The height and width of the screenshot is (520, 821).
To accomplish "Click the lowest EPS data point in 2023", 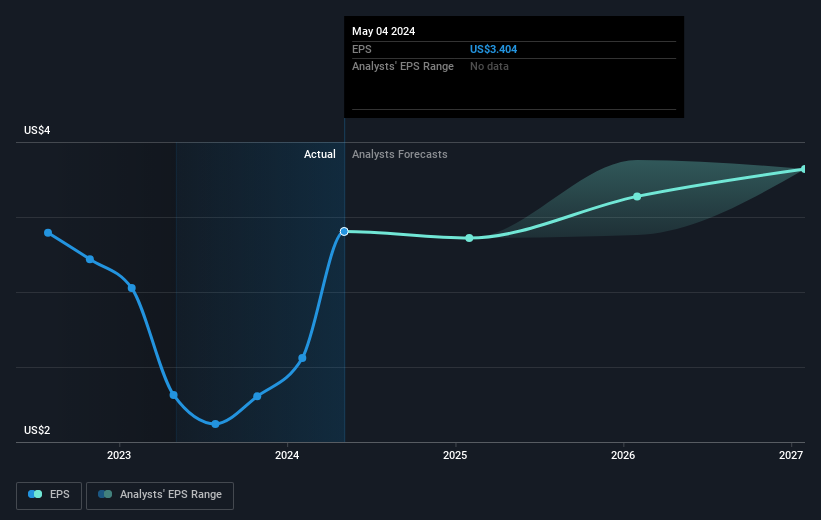I will (215, 424).
